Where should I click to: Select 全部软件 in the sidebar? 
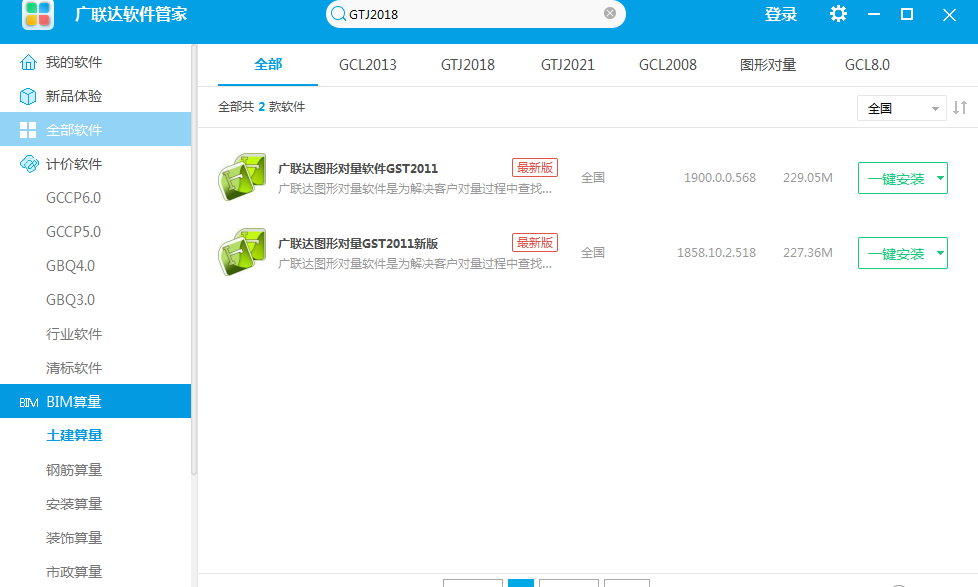click(x=95, y=130)
